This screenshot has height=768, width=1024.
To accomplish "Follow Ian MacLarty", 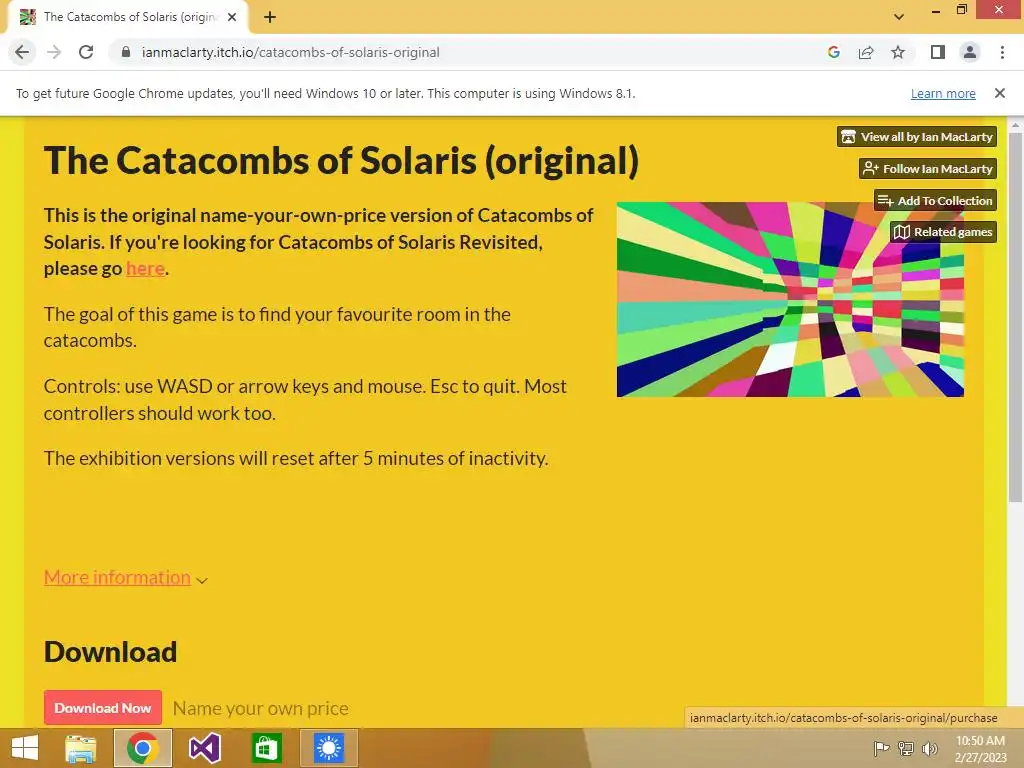I will coord(927,168).
